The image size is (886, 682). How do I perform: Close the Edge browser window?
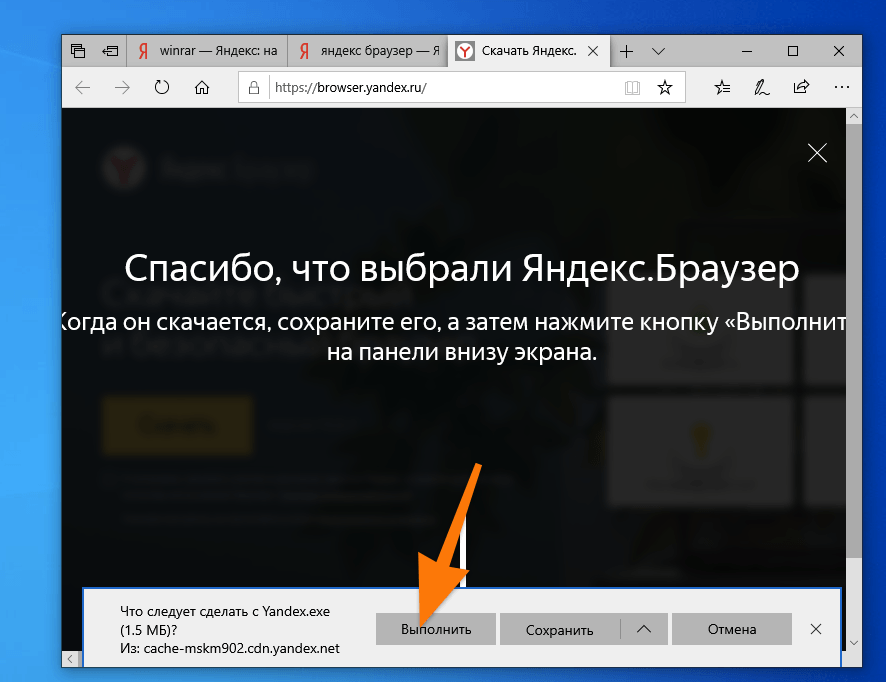coord(839,51)
